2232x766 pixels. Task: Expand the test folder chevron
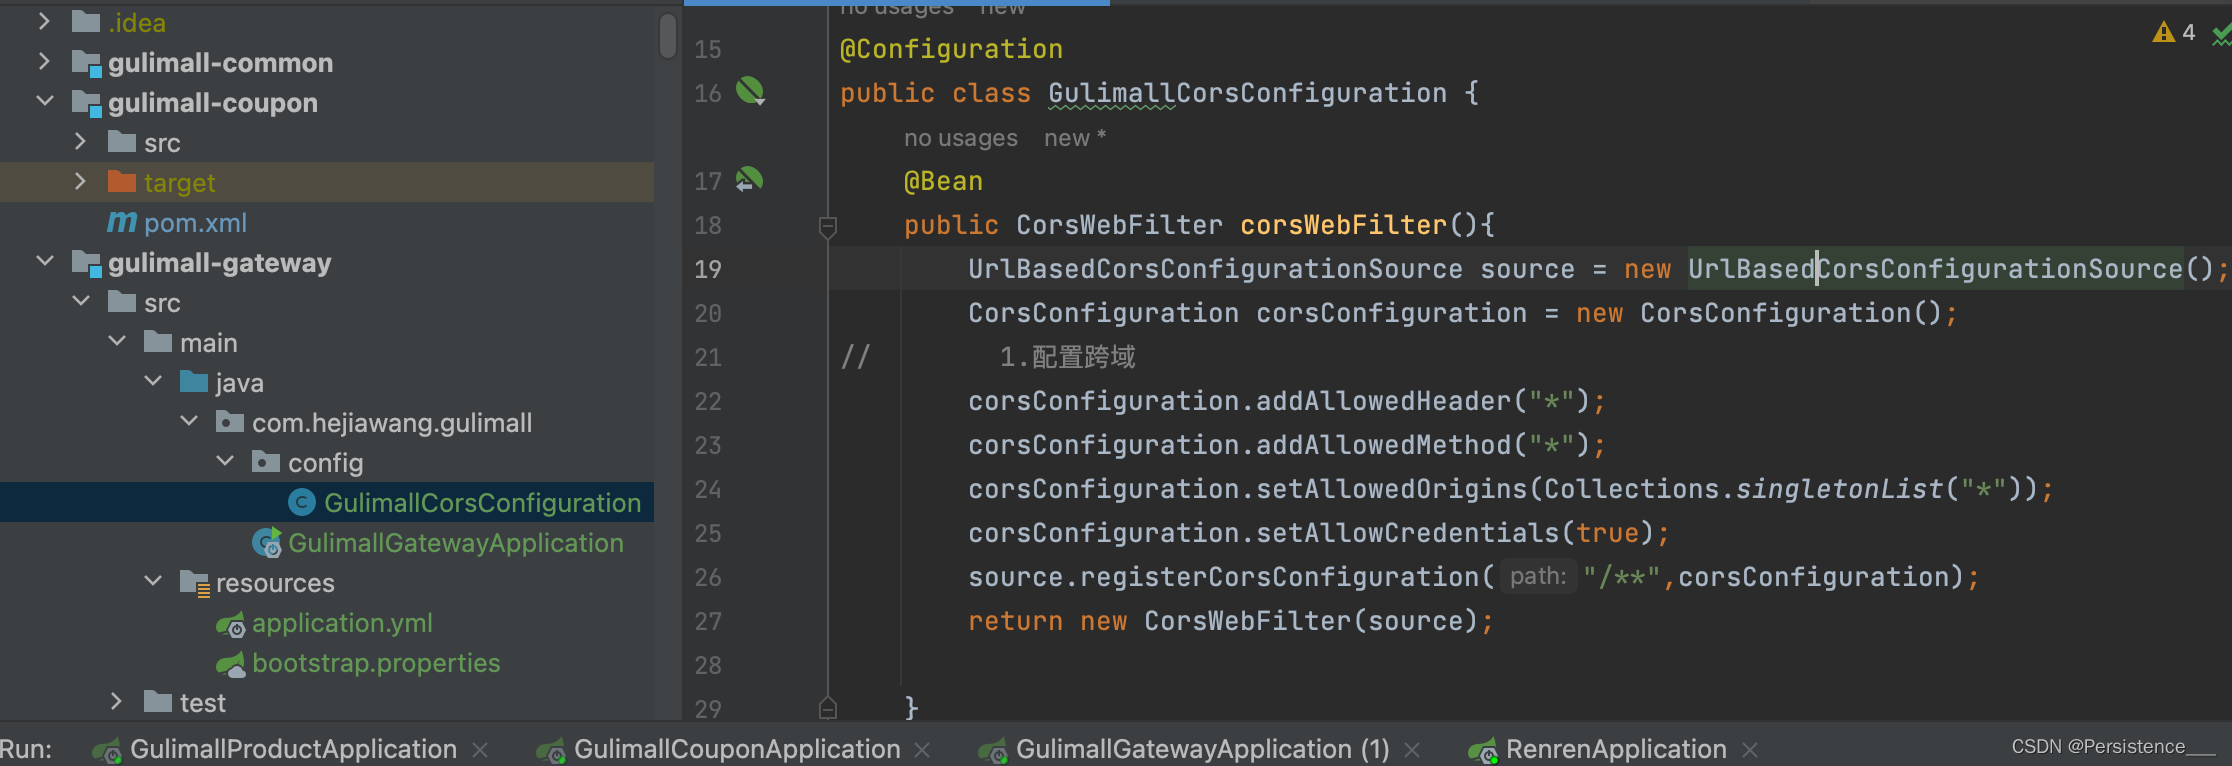[116, 701]
